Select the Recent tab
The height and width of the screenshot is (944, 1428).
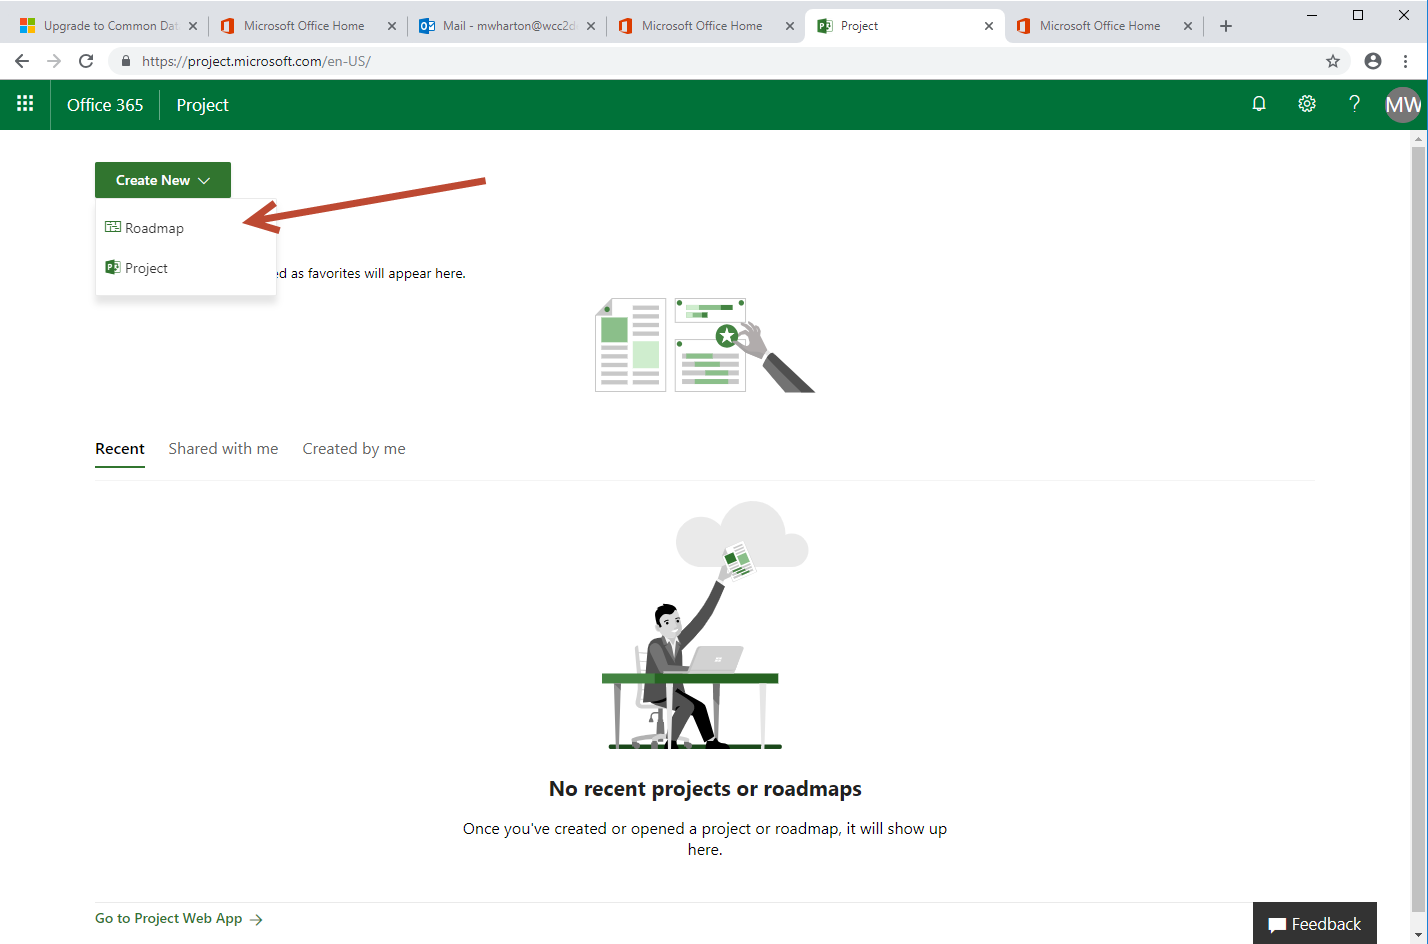click(120, 449)
